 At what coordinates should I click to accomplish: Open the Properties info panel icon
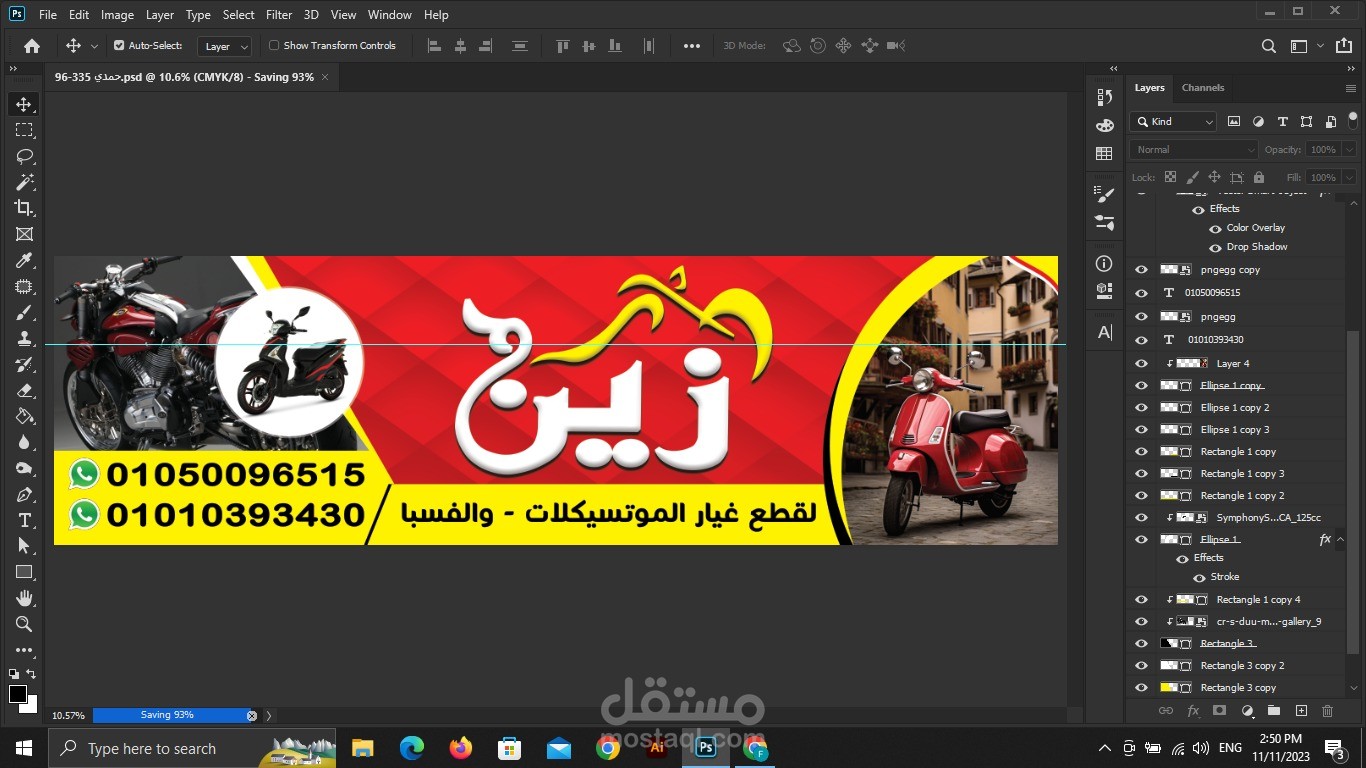click(1104, 264)
